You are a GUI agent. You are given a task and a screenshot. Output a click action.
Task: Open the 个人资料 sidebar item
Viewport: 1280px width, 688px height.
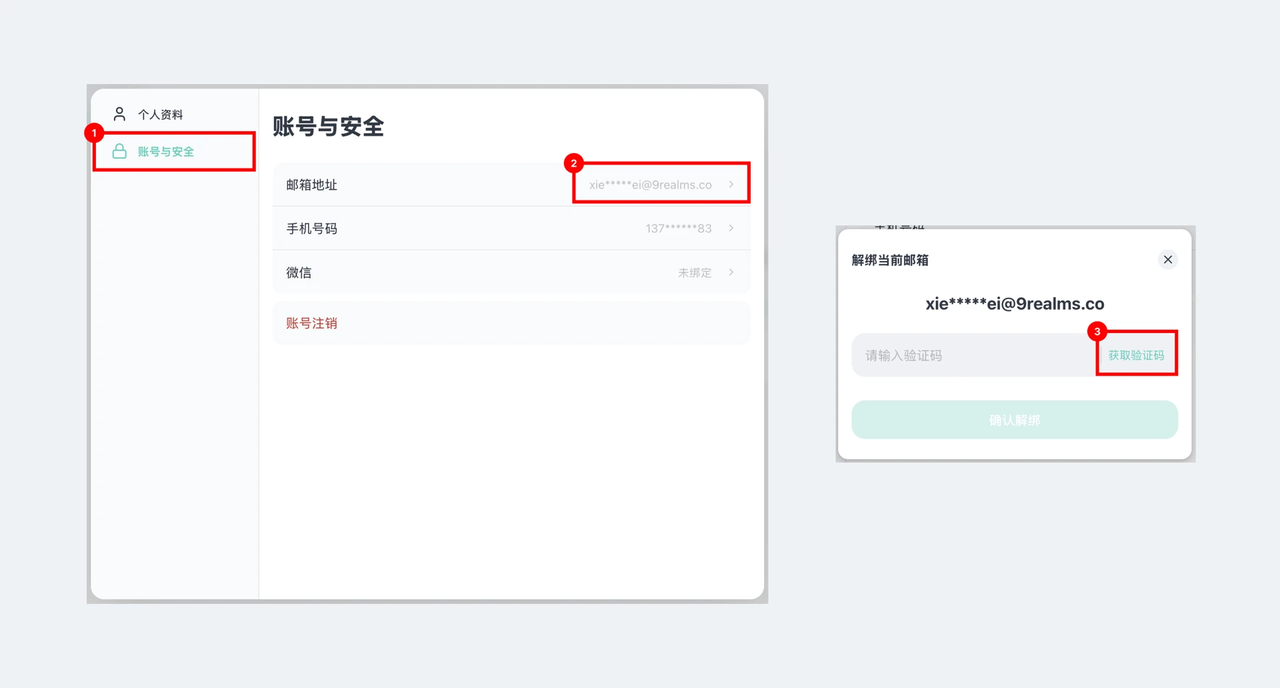pyautogui.click(x=160, y=115)
